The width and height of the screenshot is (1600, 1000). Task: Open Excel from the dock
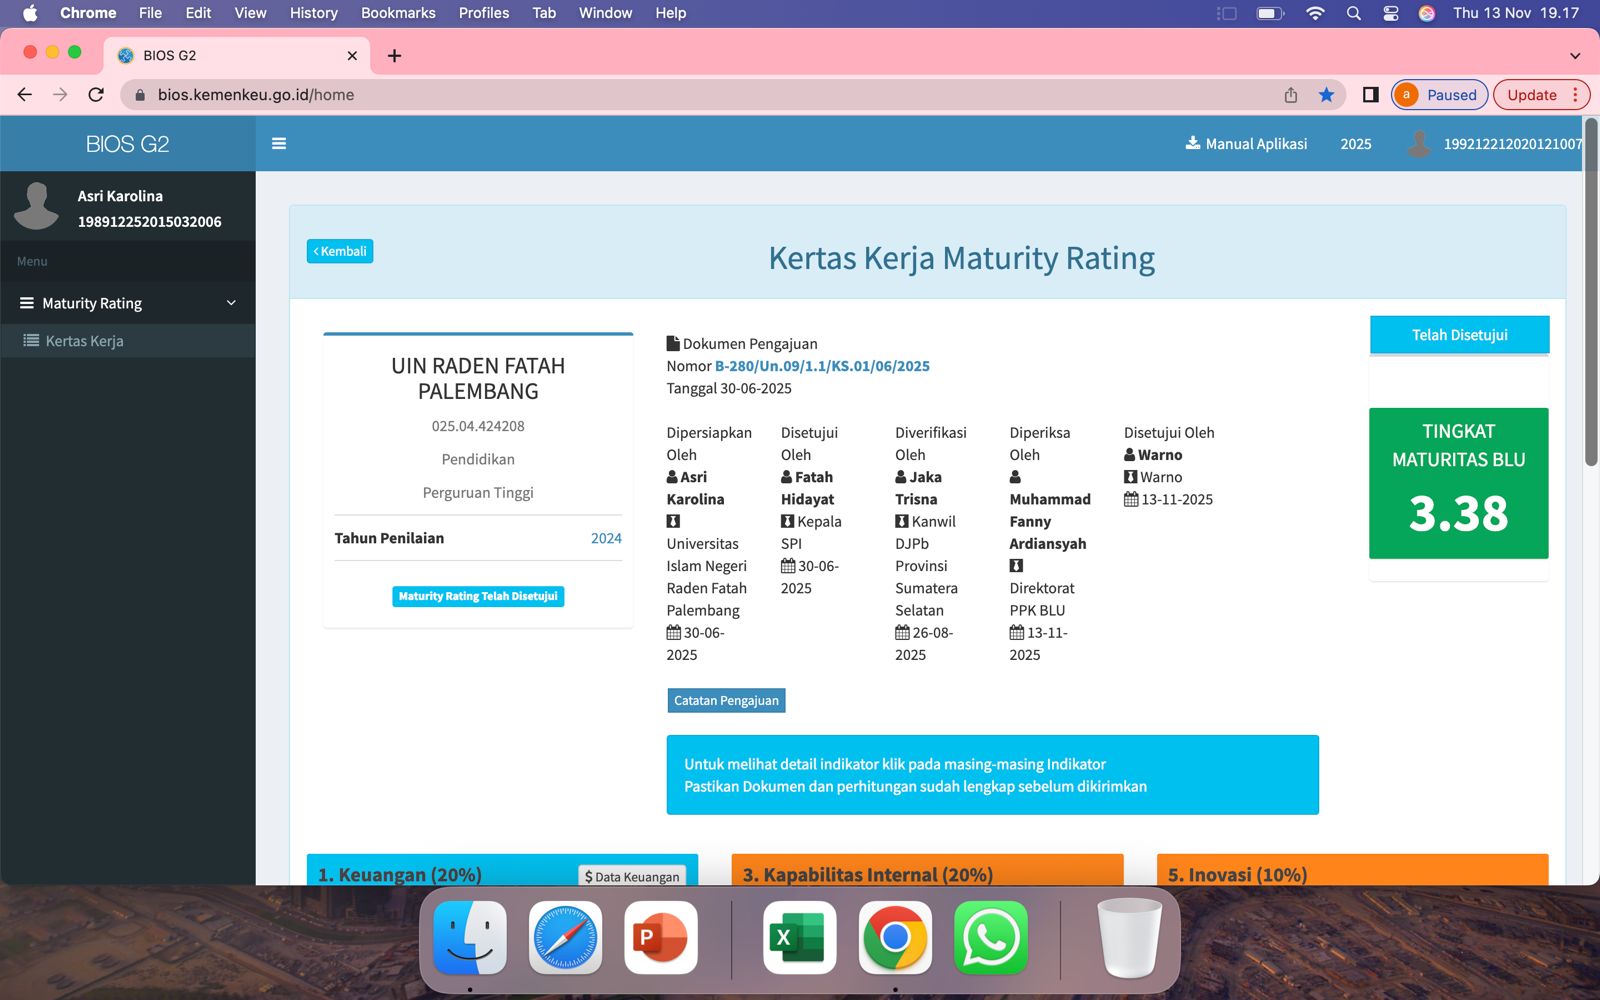pos(799,938)
